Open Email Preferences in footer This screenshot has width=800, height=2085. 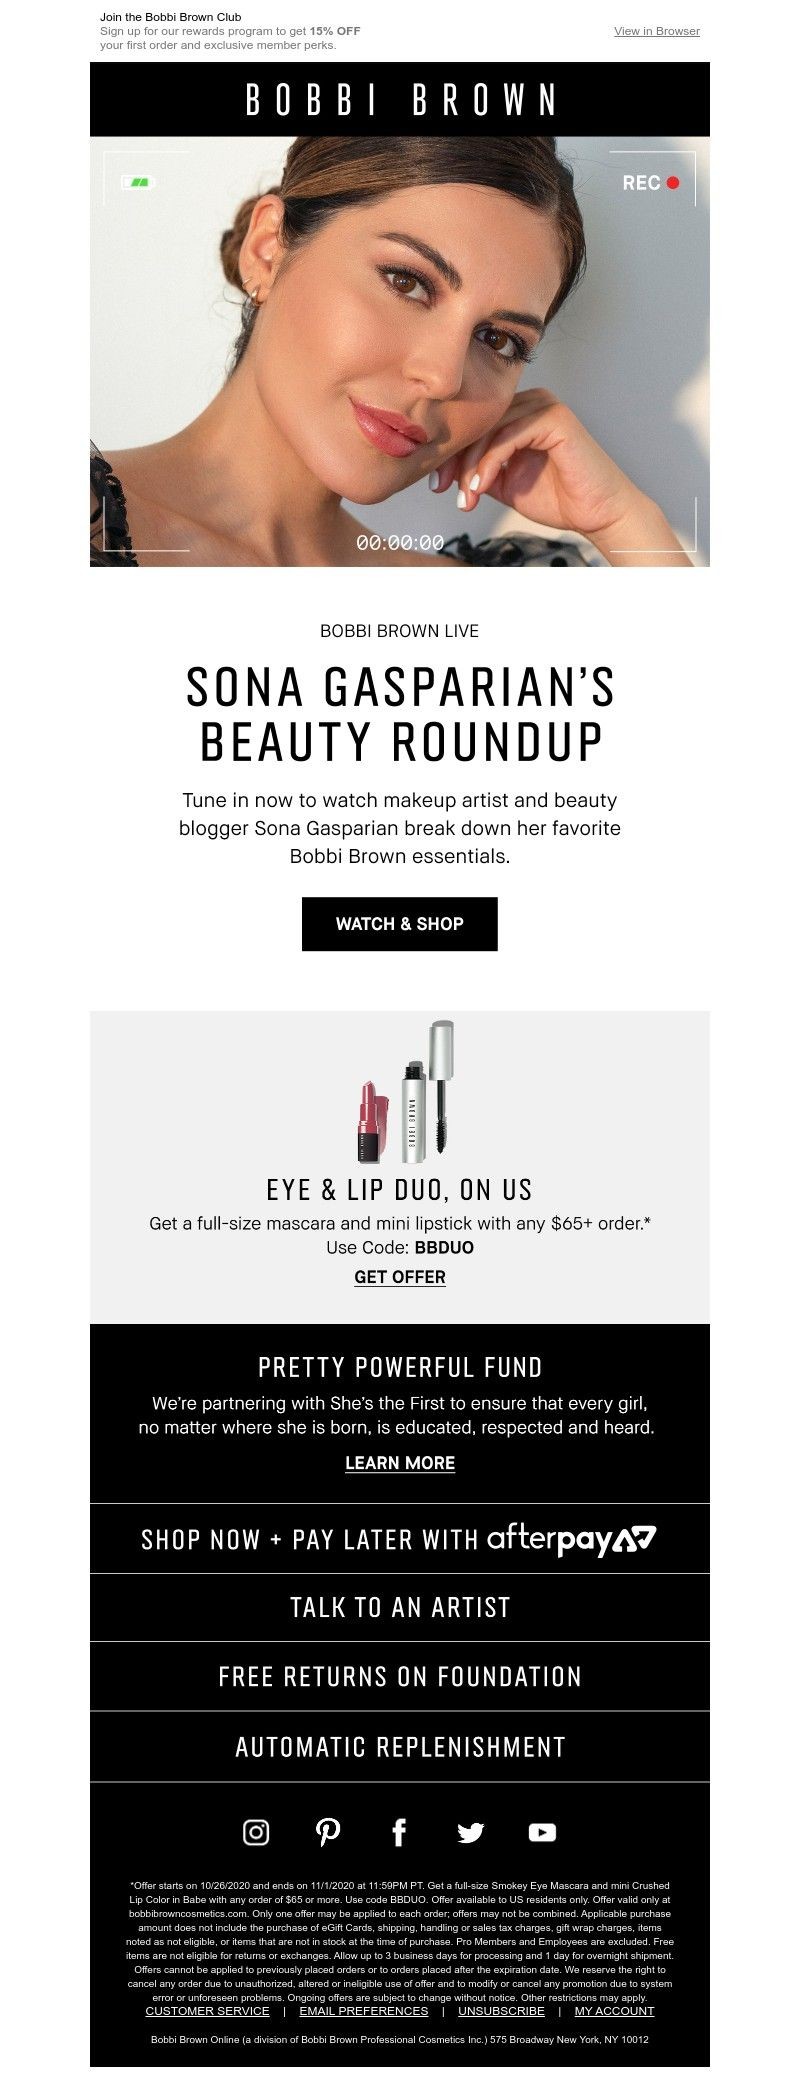(x=364, y=2011)
